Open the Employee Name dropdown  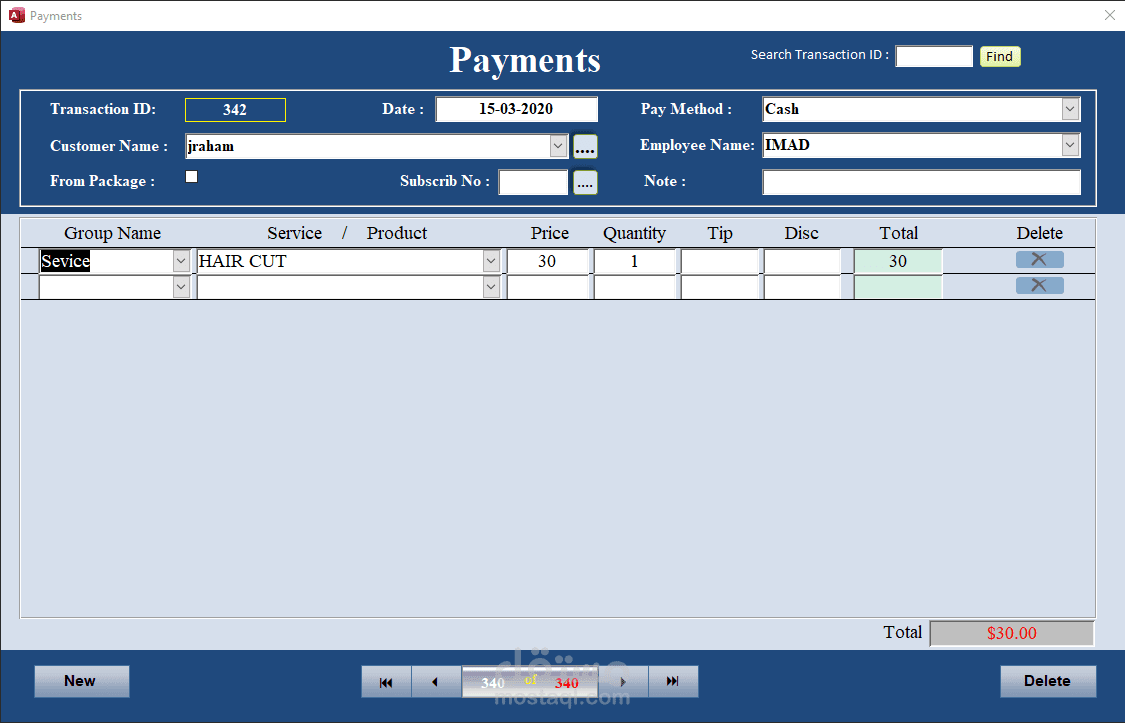[1070, 145]
